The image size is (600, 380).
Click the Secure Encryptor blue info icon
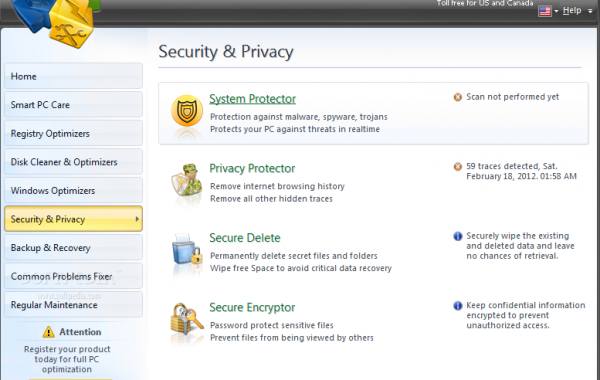coord(458,306)
